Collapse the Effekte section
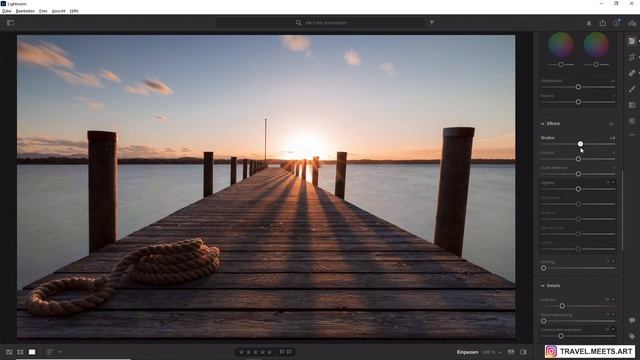The height and width of the screenshot is (360, 640). tap(542, 124)
